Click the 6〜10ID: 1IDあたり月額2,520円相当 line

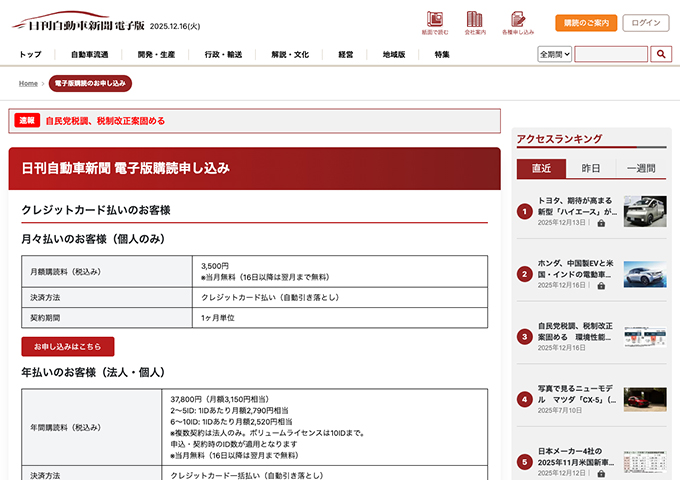[x=231, y=421]
